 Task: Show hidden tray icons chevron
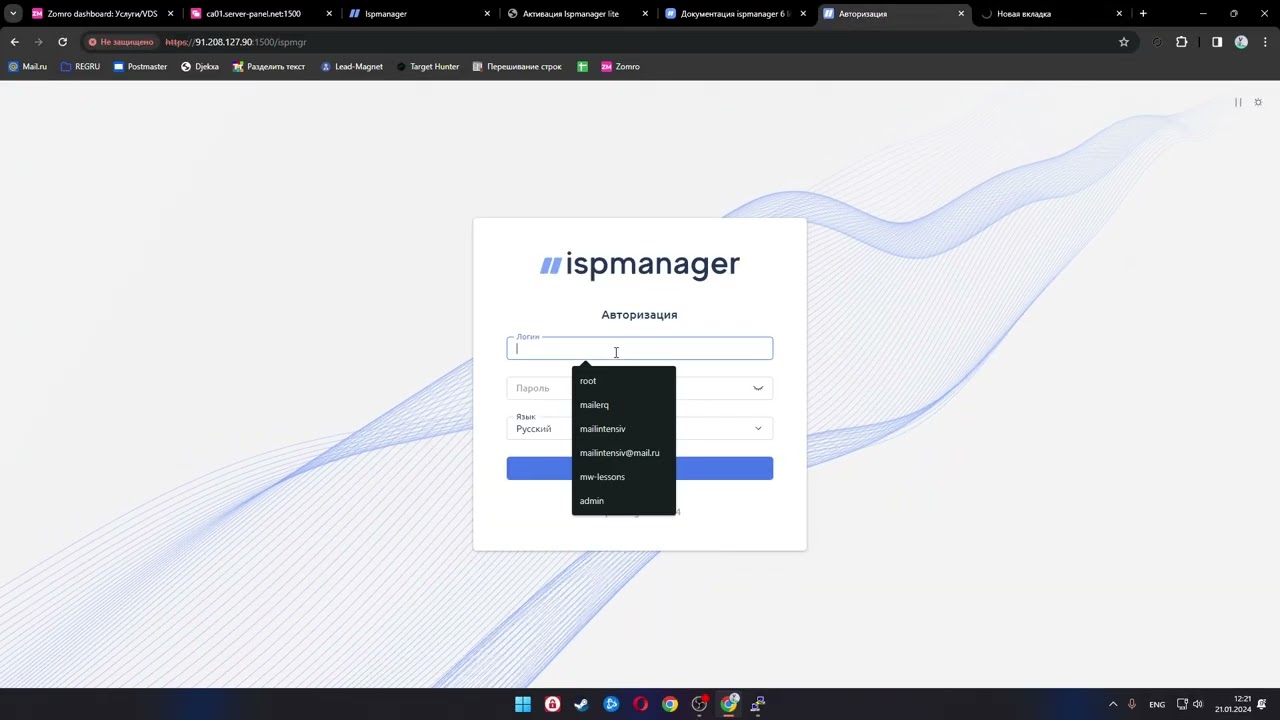pyautogui.click(x=1113, y=704)
